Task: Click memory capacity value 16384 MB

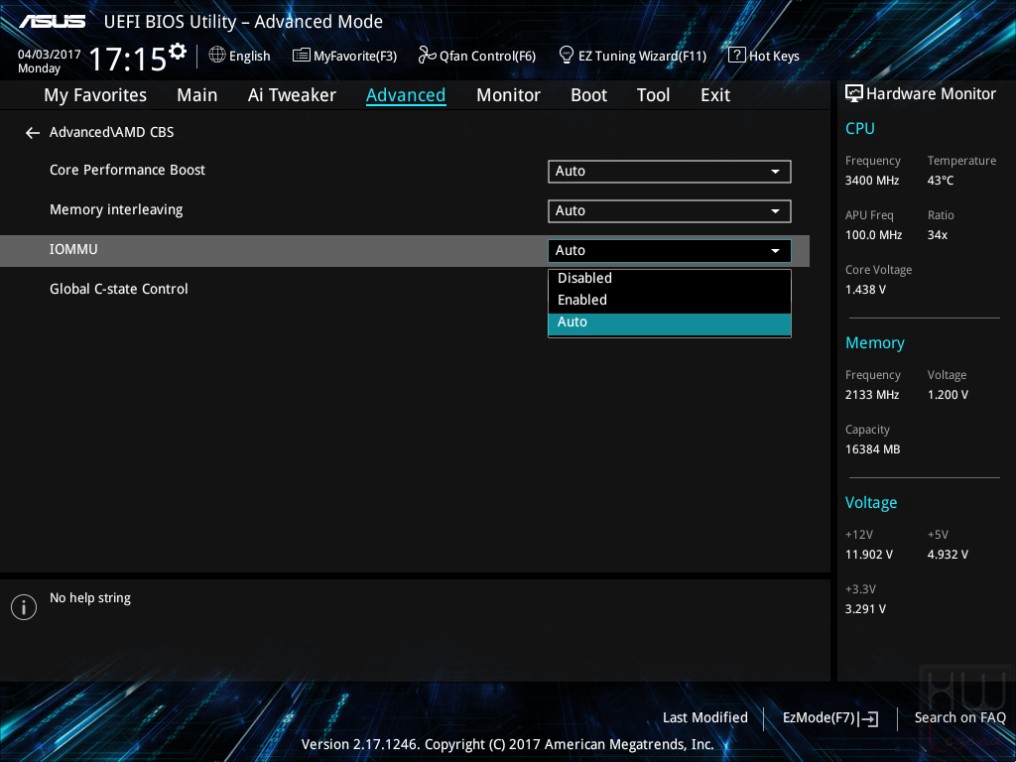Action: pos(872,450)
